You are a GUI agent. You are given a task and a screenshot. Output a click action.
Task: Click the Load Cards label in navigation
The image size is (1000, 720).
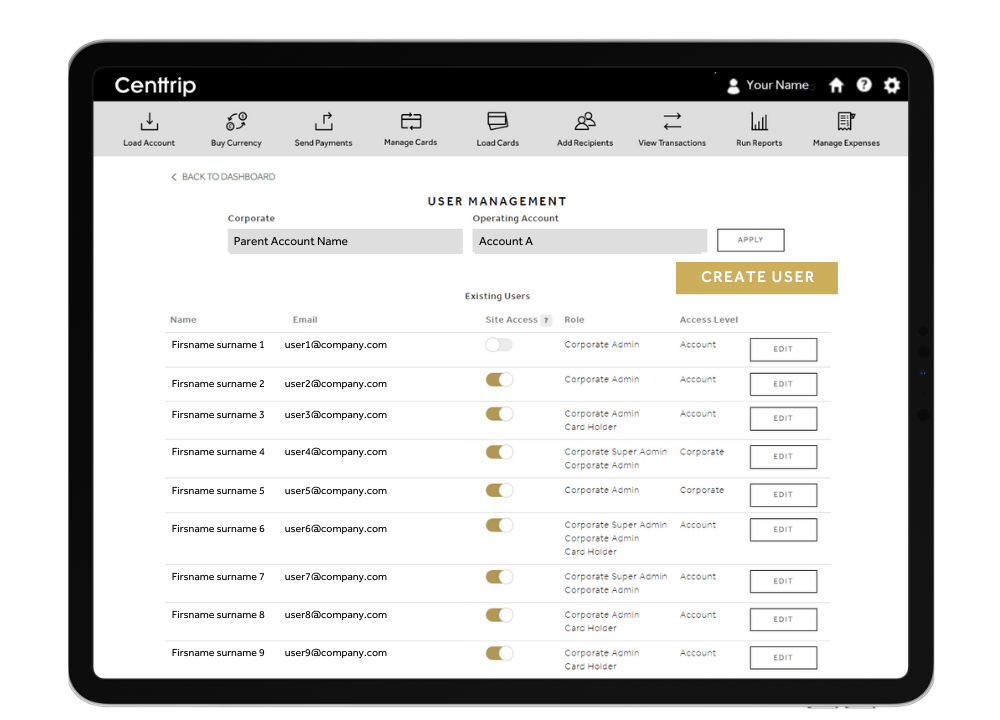pyautogui.click(x=497, y=143)
